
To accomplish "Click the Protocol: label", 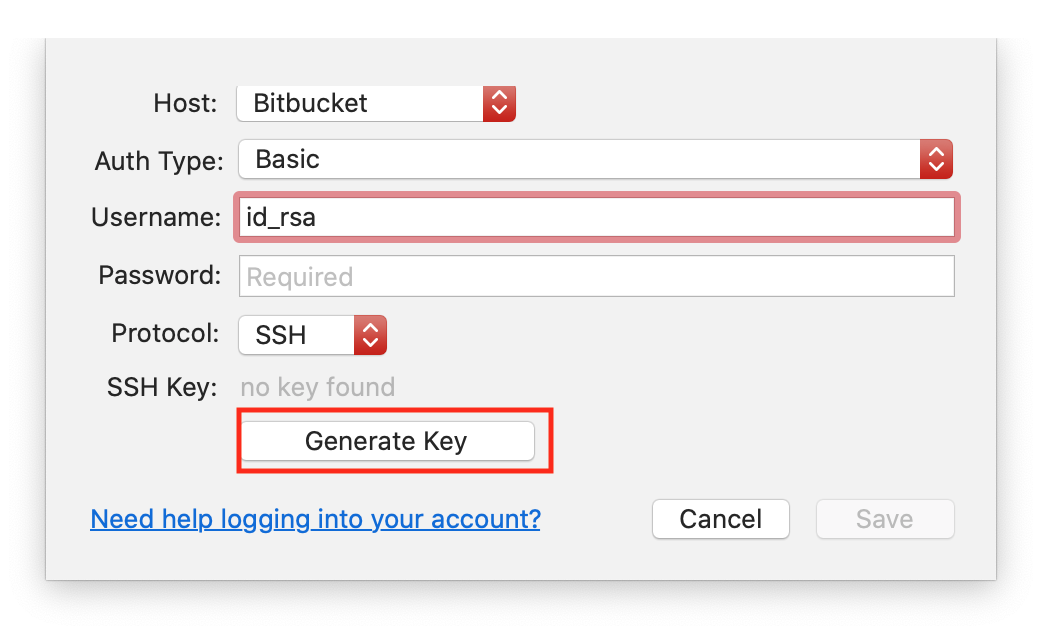I will coord(165,333).
